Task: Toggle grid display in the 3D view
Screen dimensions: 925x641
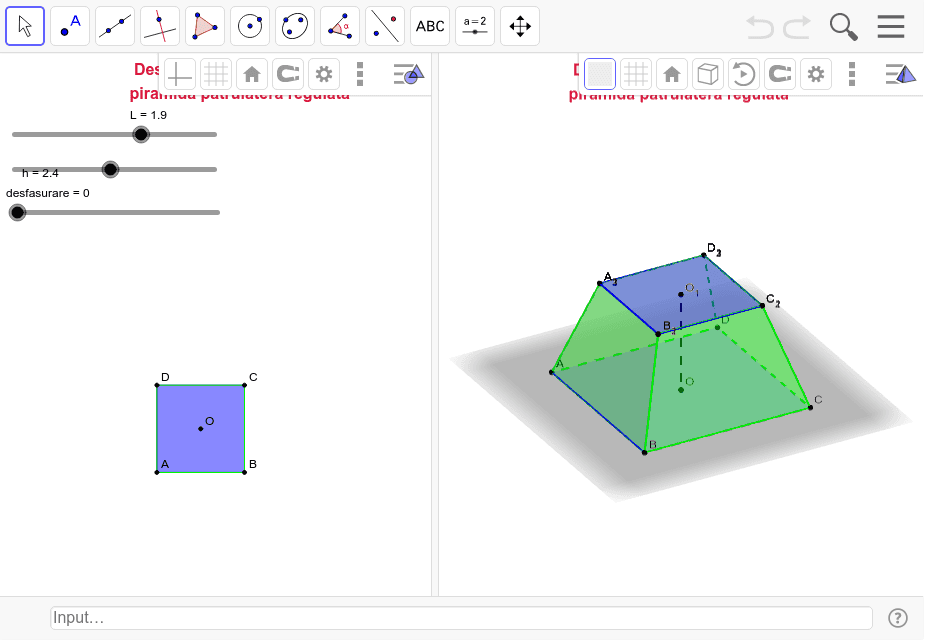Action: tap(636, 74)
